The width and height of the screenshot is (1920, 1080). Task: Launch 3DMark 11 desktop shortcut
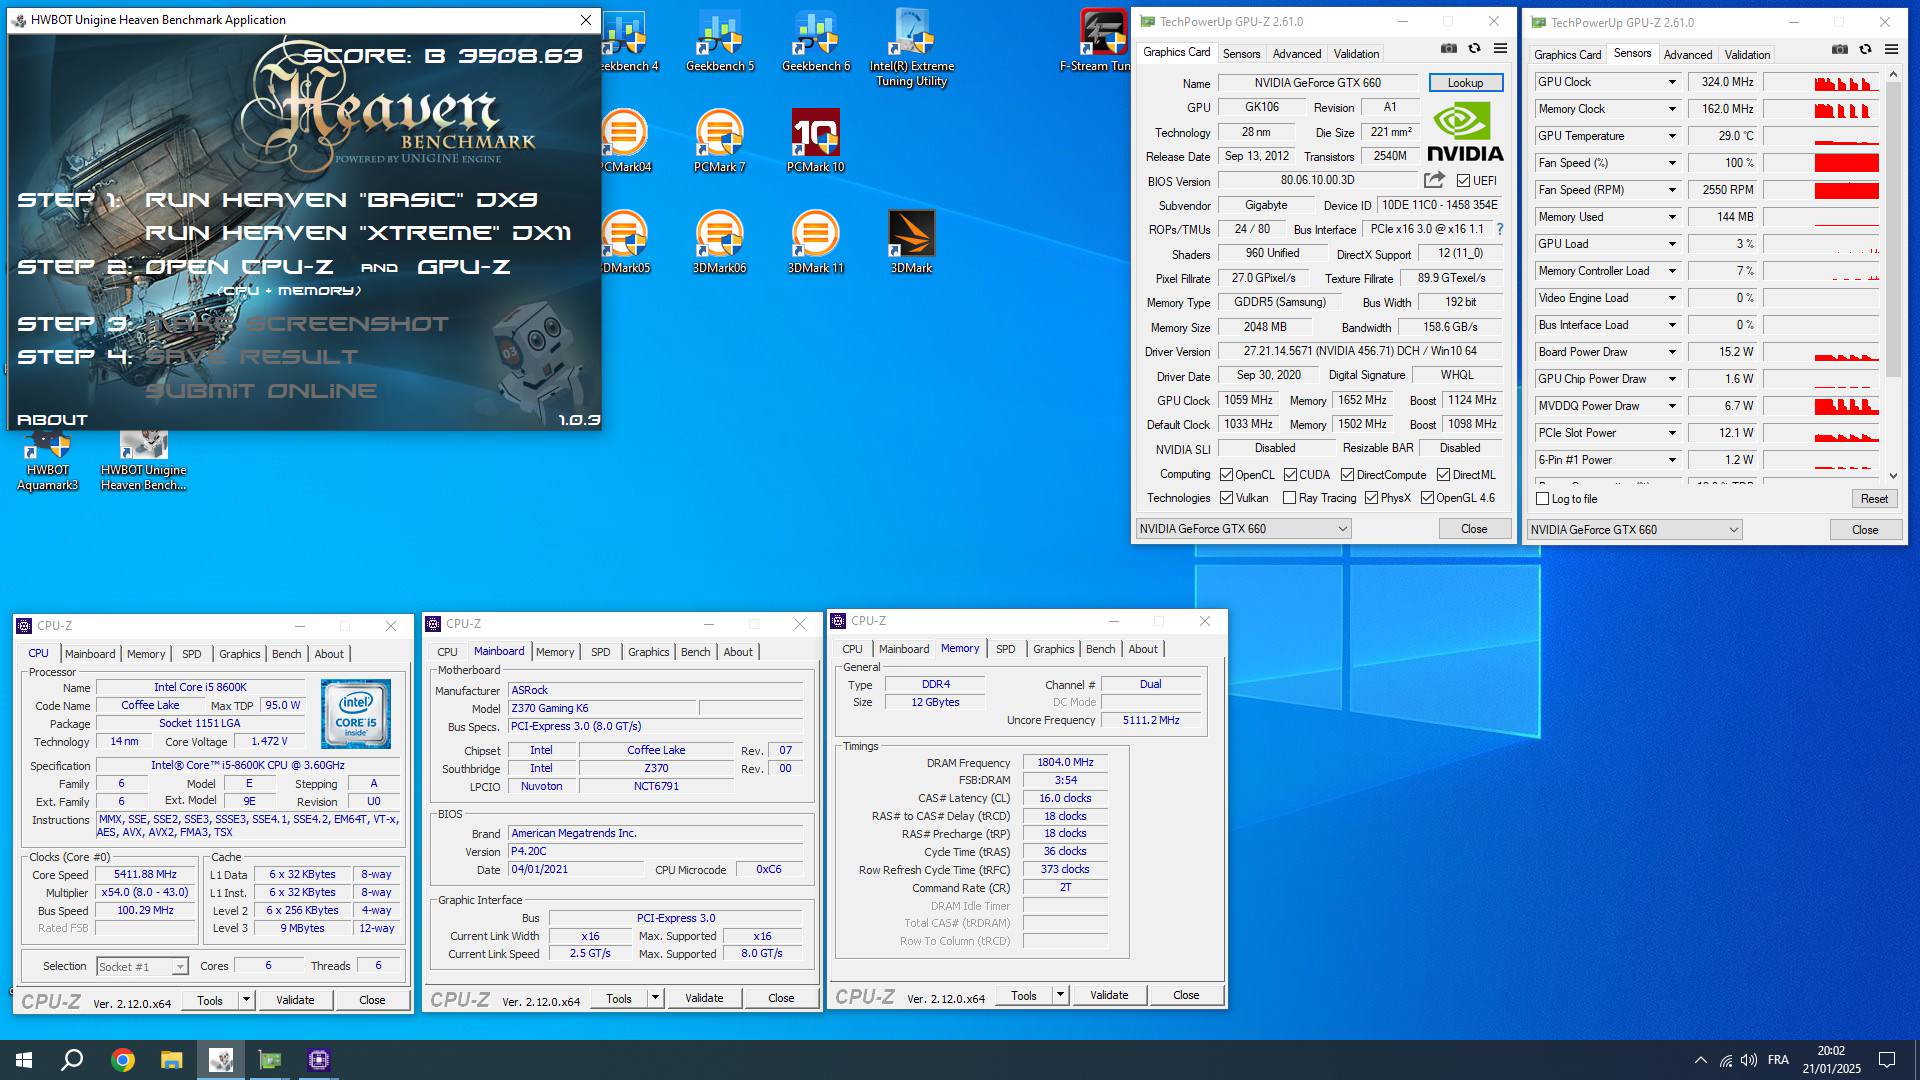pyautogui.click(x=816, y=241)
